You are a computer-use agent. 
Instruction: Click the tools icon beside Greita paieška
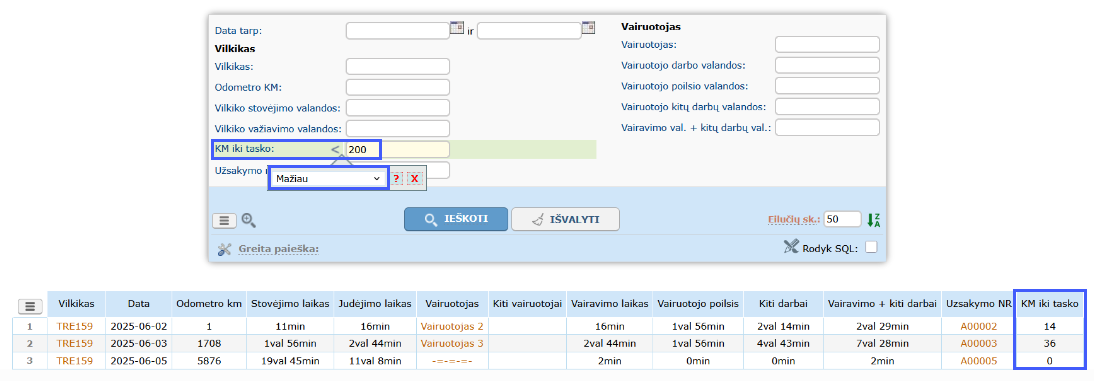pos(224,248)
